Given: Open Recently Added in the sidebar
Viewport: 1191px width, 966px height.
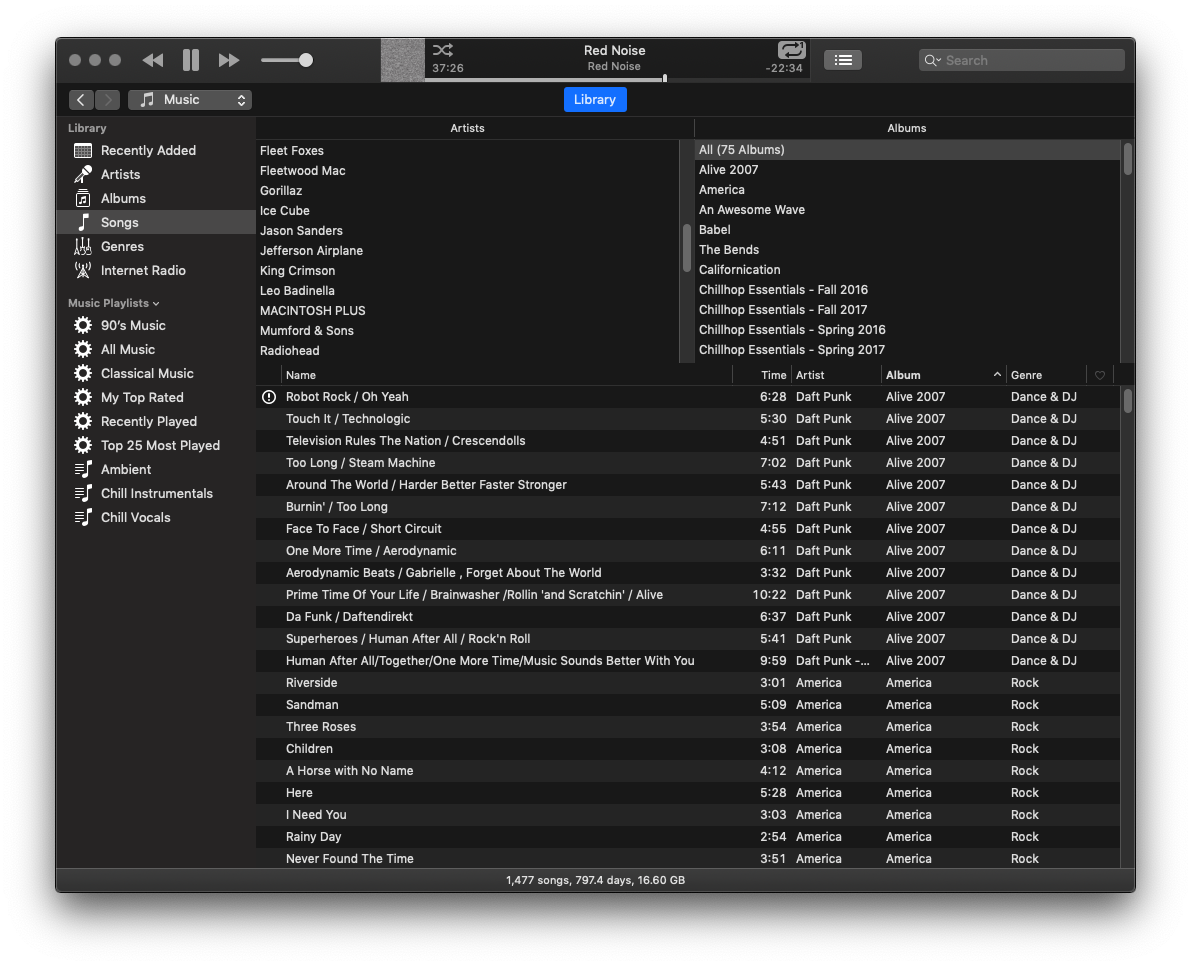Looking at the screenshot, I should (156, 150).
